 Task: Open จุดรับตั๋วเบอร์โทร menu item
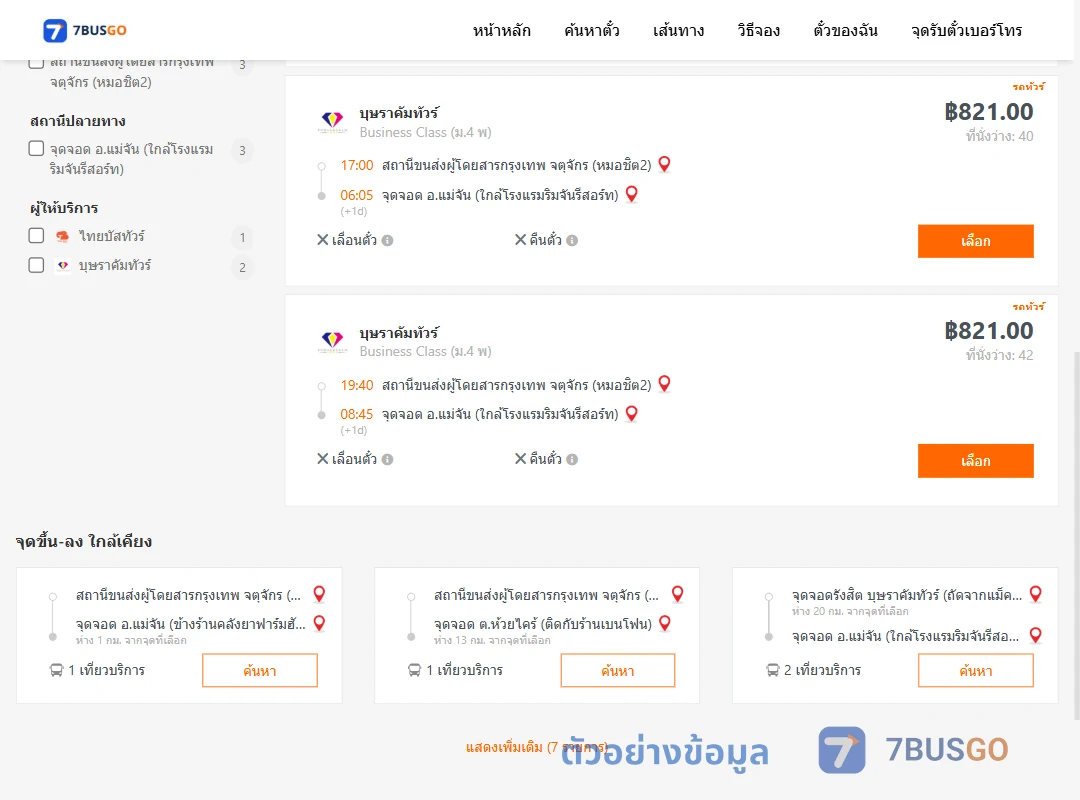966,30
